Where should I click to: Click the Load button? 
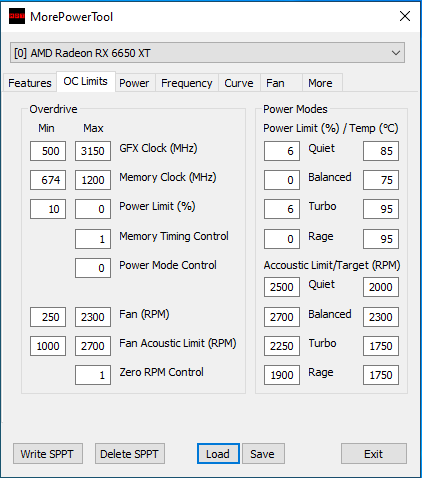pyautogui.click(x=218, y=454)
